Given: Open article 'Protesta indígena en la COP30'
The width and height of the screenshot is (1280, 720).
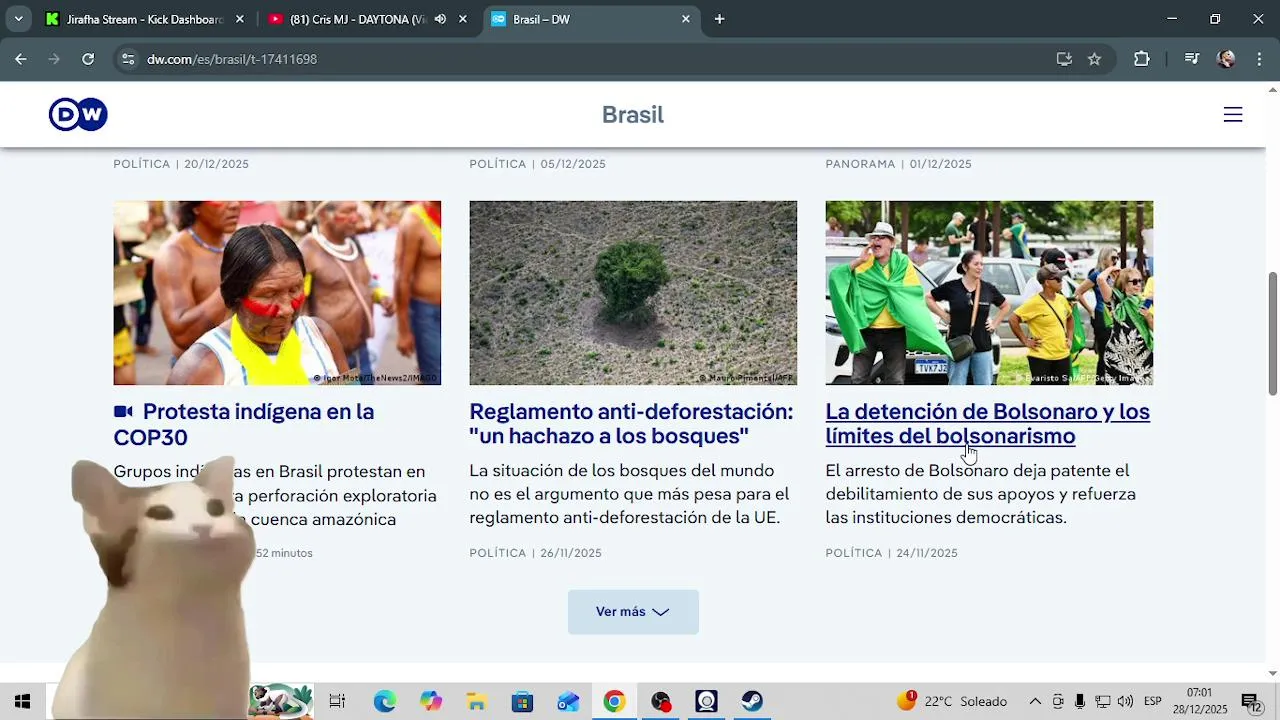Looking at the screenshot, I should tap(244, 424).
